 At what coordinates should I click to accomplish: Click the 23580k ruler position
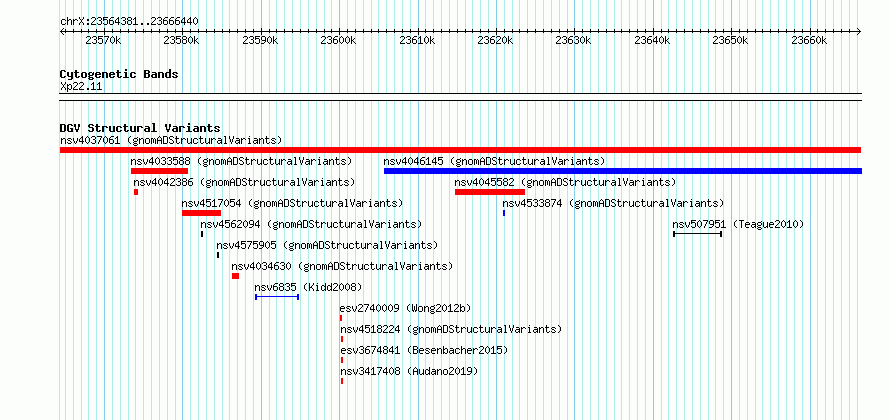[182, 40]
